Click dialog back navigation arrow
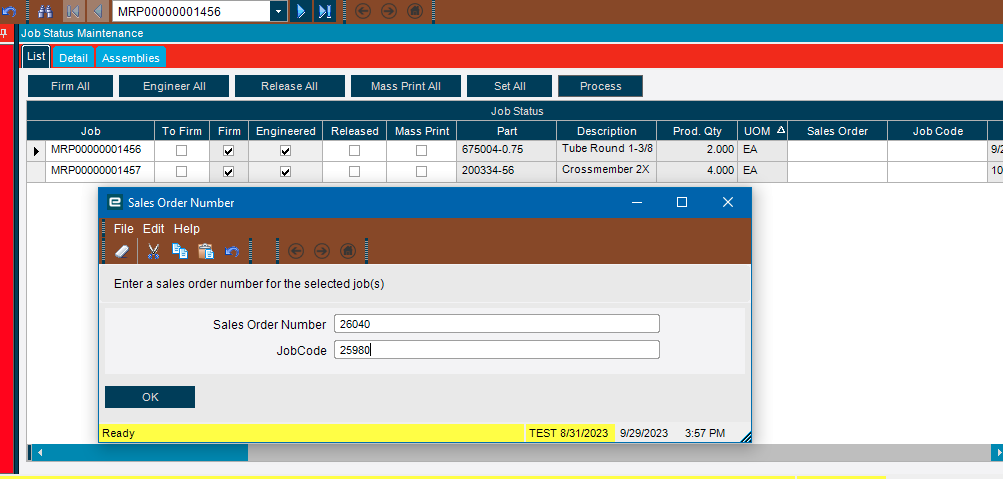 click(296, 251)
